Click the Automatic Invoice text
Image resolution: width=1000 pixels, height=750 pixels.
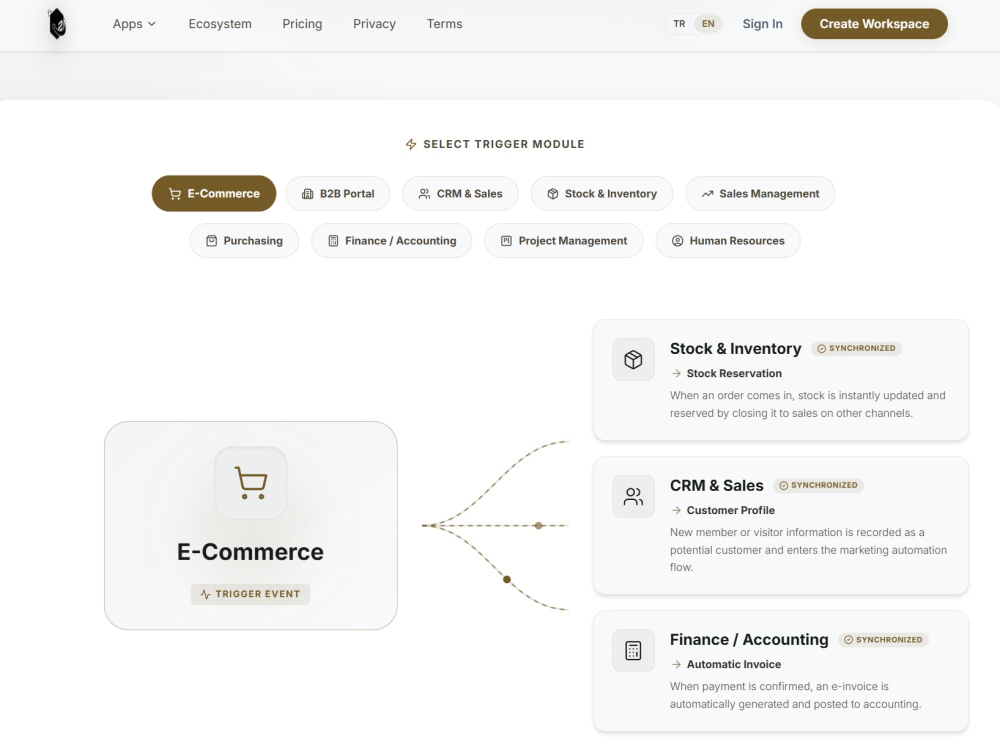coord(734,664)
